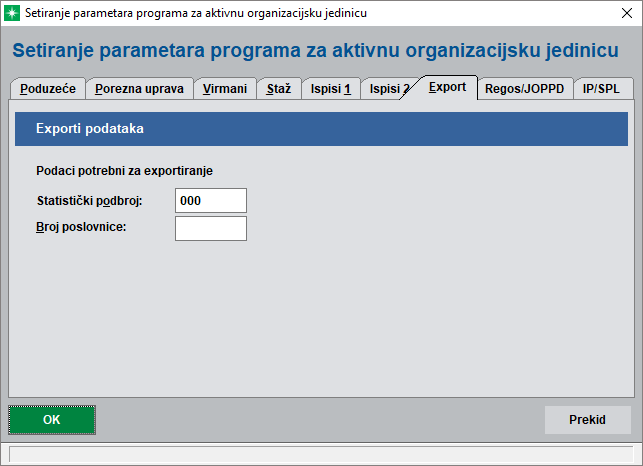Cancel with the Prekid button
643x466 pixels.
587,420
